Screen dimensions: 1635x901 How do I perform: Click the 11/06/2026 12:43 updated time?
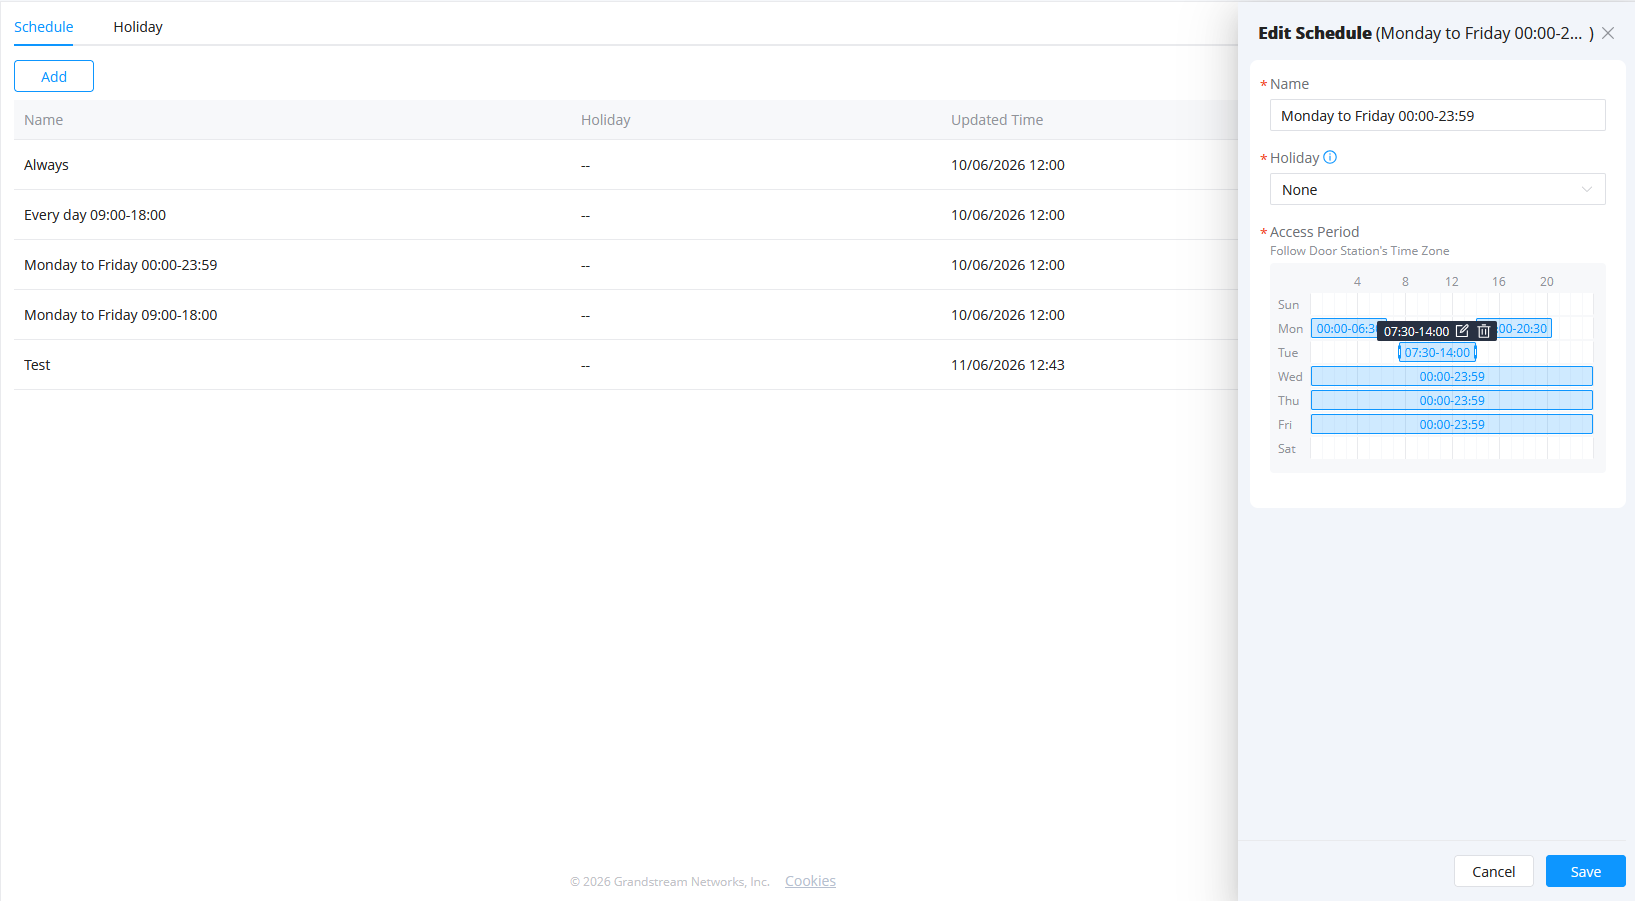(x=1008, y=365)
